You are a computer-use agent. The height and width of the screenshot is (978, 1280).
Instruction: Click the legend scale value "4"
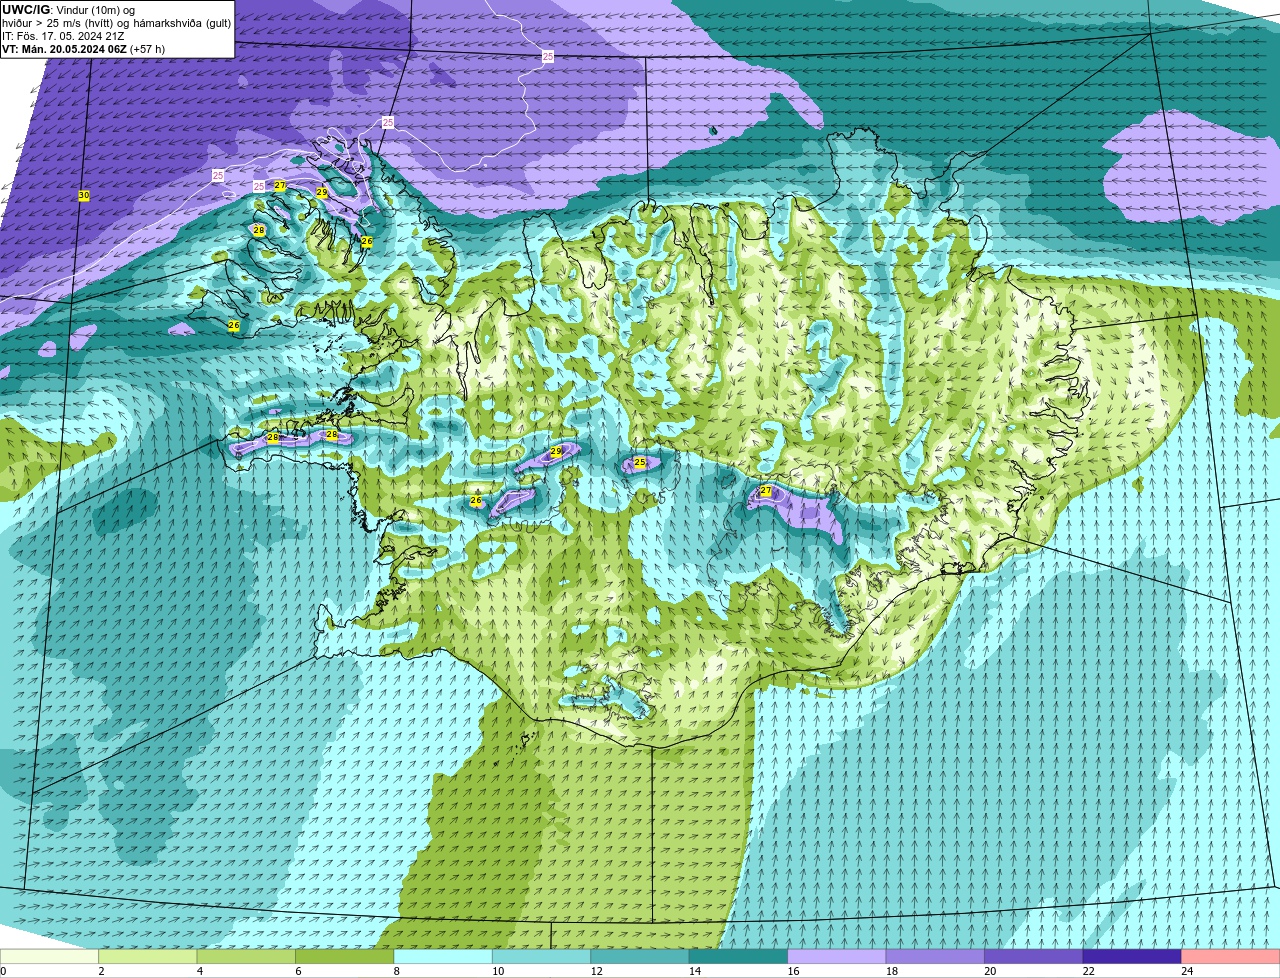point(199,971)
